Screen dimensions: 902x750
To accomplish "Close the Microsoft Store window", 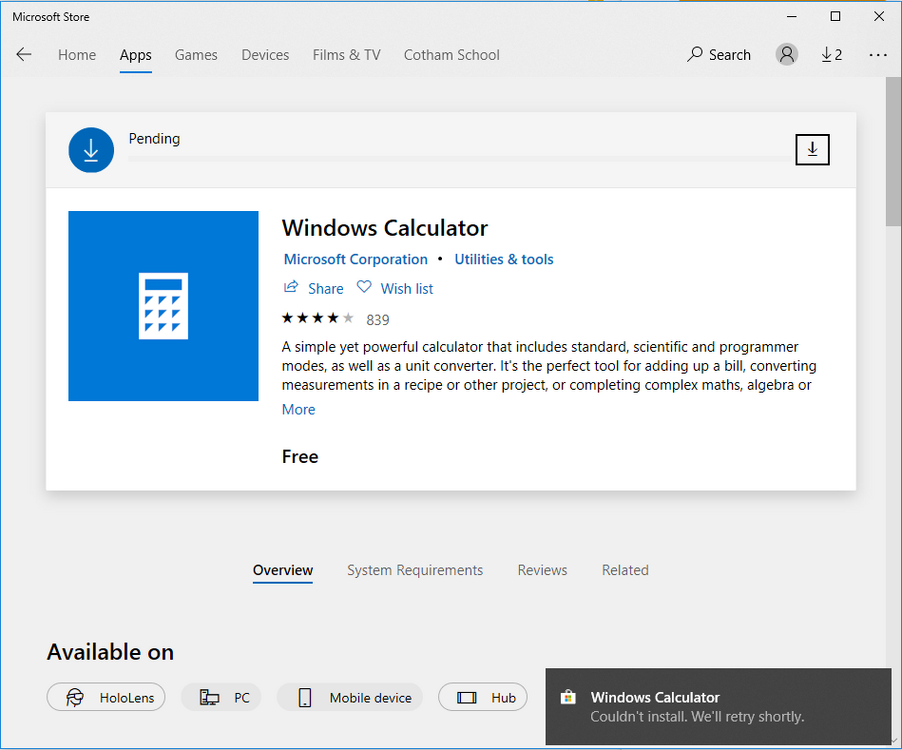I will click(879, 16).
